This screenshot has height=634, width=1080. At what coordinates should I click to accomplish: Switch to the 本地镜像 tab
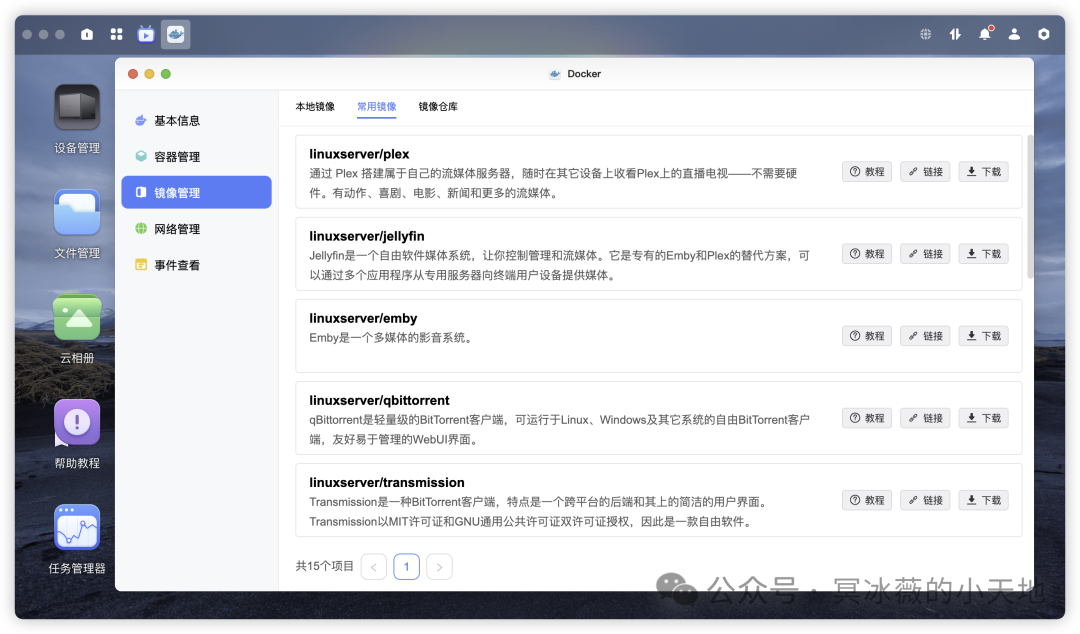coord(315,106)
